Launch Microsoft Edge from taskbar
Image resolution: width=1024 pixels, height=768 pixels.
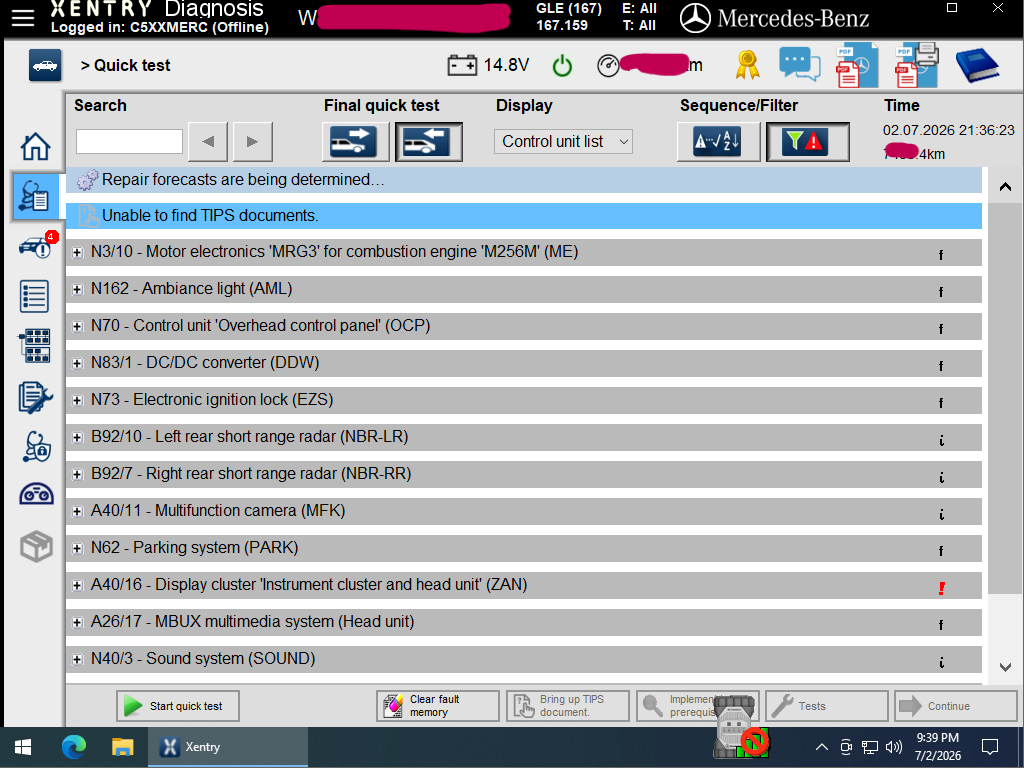pyautogui.click(x=74, y=747)
